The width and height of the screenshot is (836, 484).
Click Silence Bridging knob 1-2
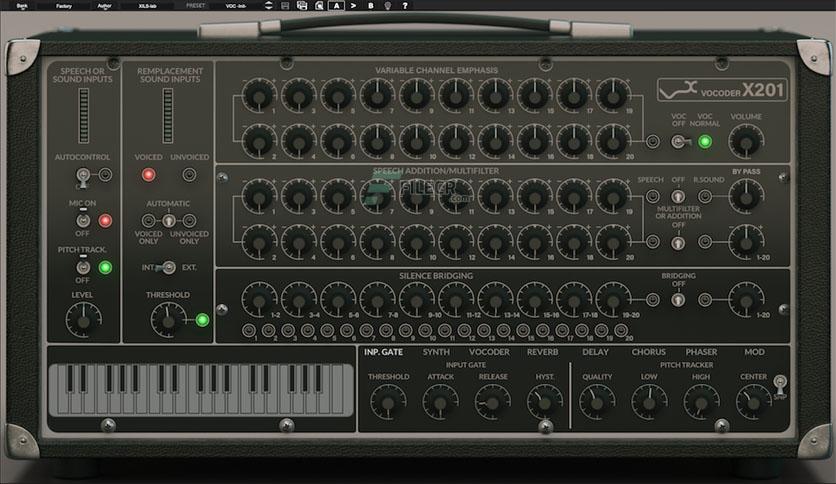[x=259, y=300]
